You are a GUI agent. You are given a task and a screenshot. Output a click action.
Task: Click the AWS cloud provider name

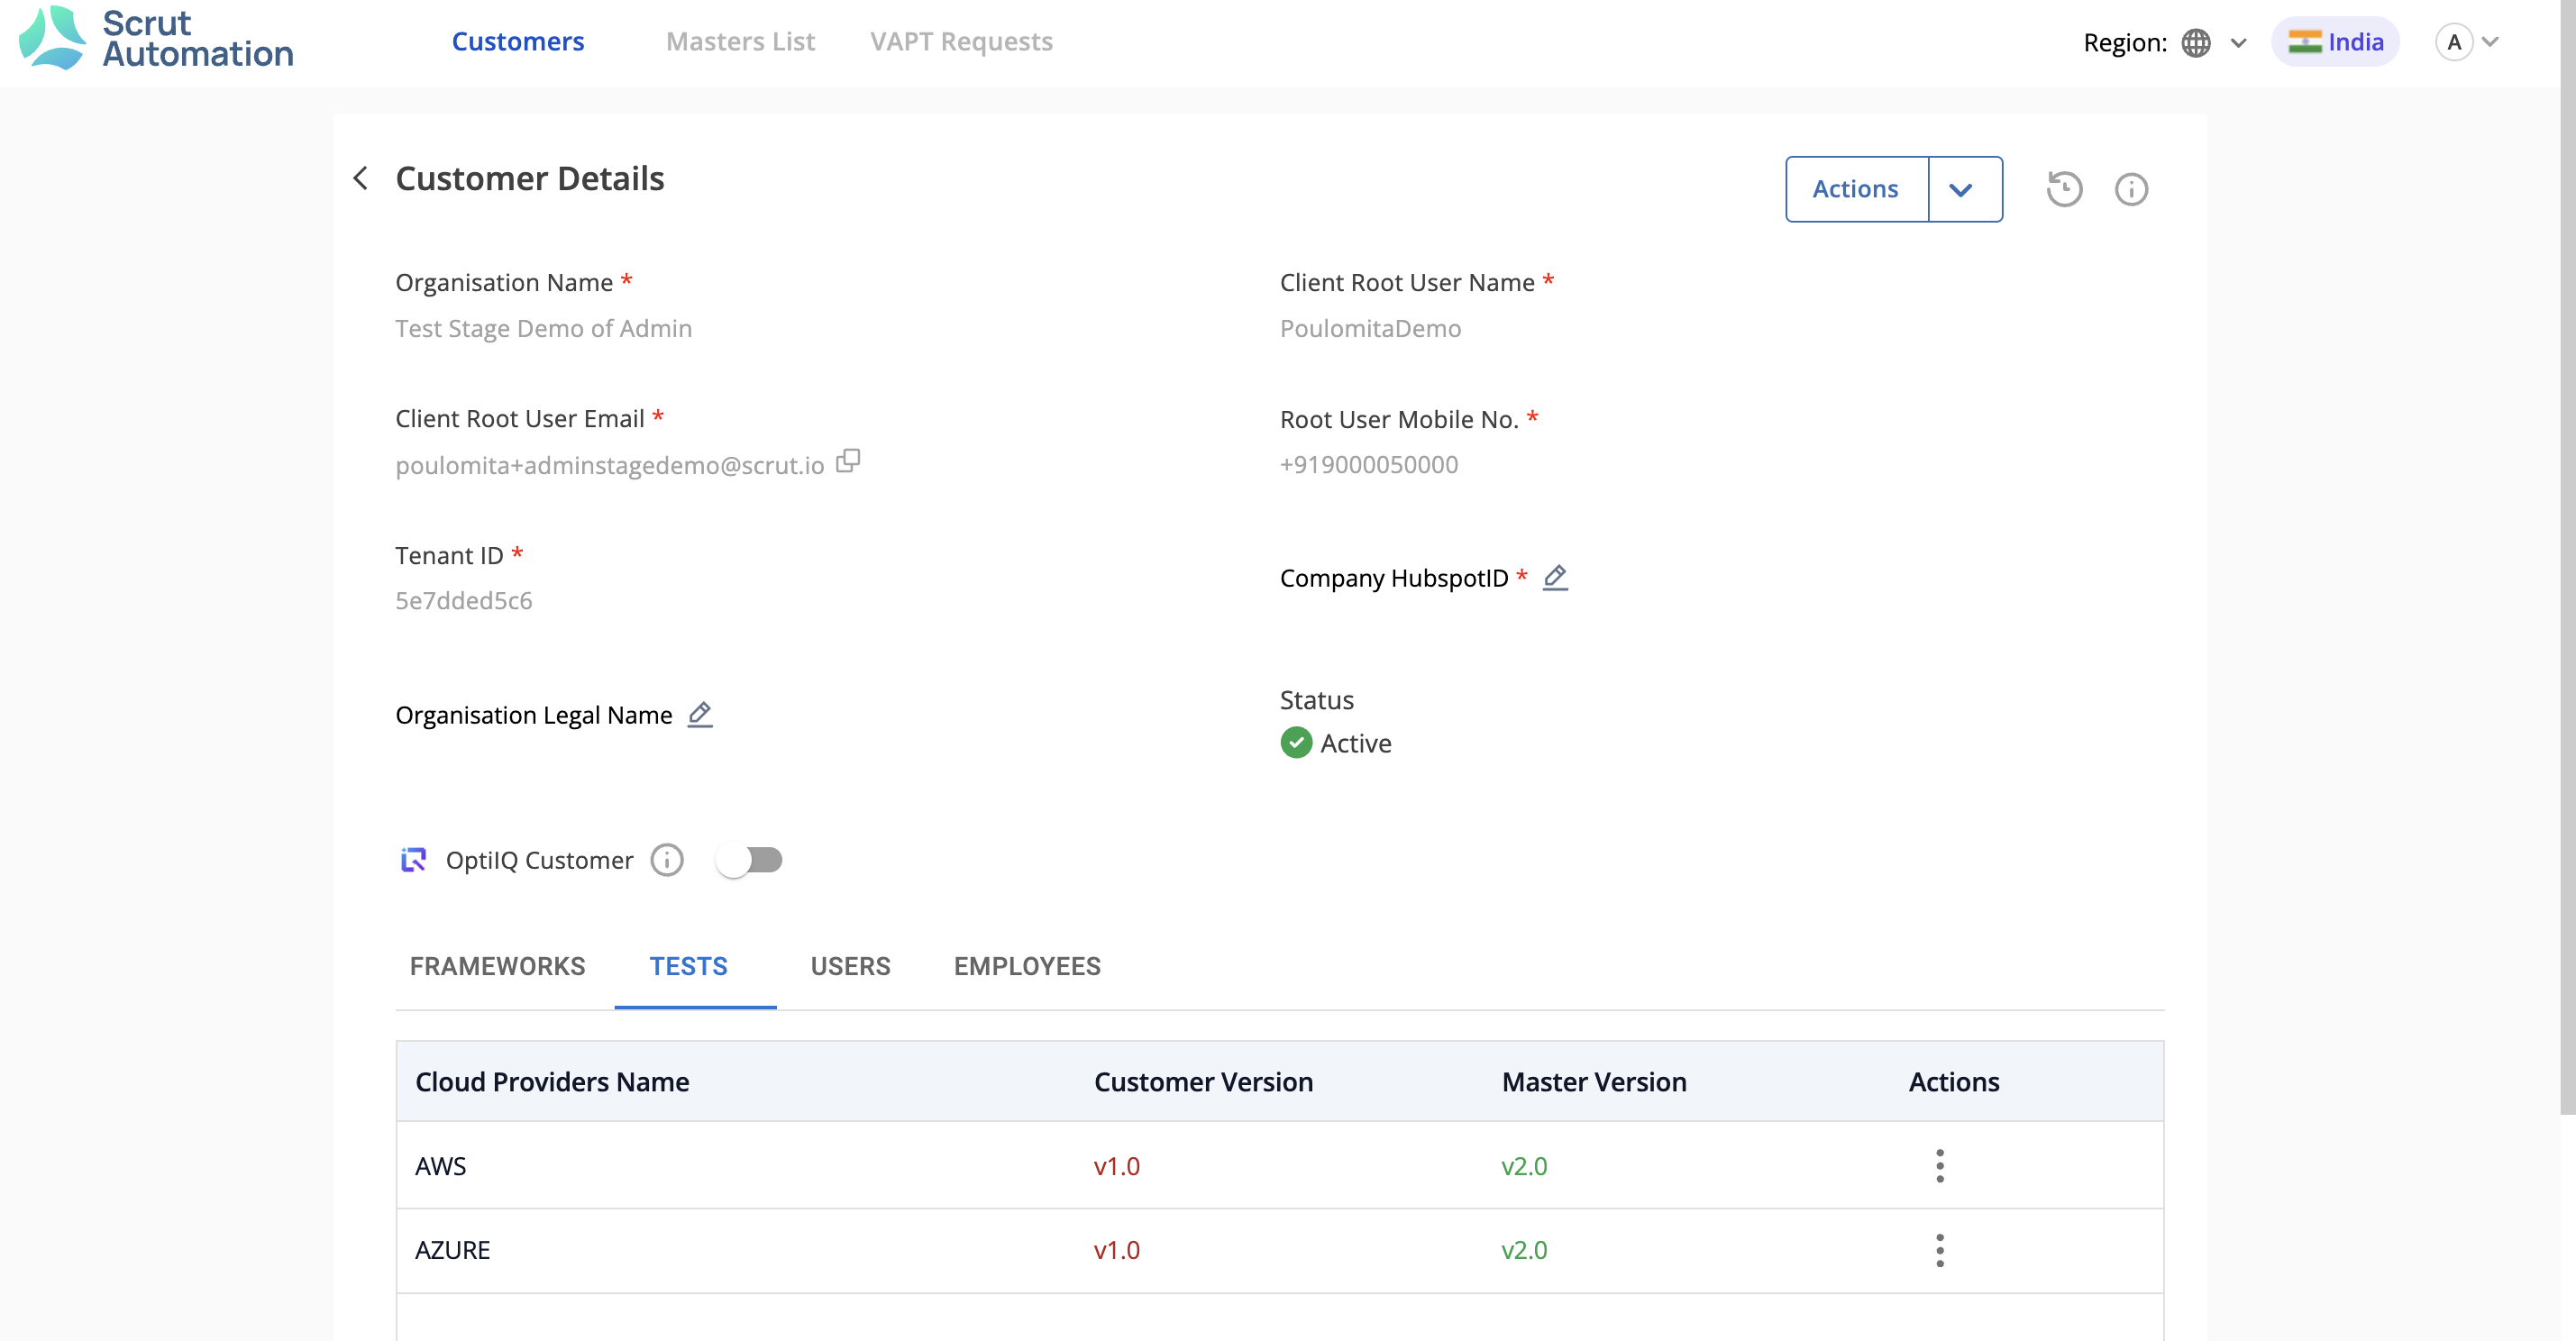tap(441, 1166)
